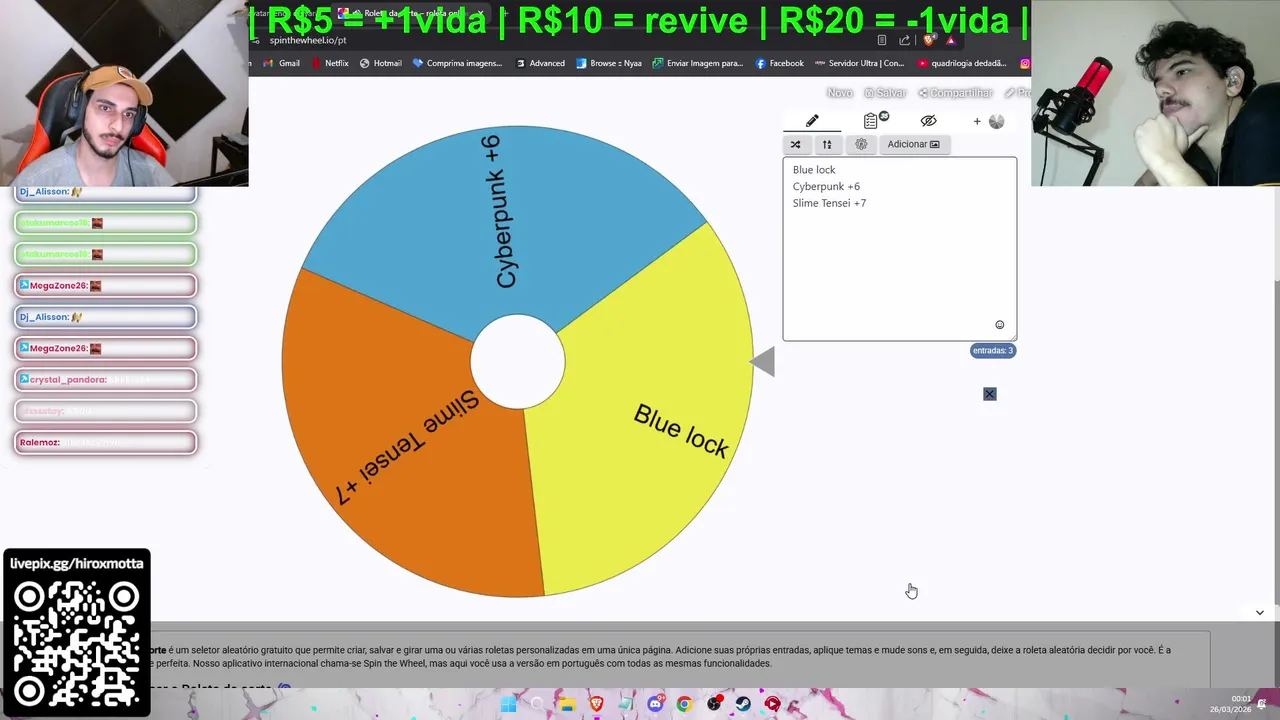The image size is (1280, 720).
Task: Click the entradas: 3 badge
Action: click(x=993, y=350)
